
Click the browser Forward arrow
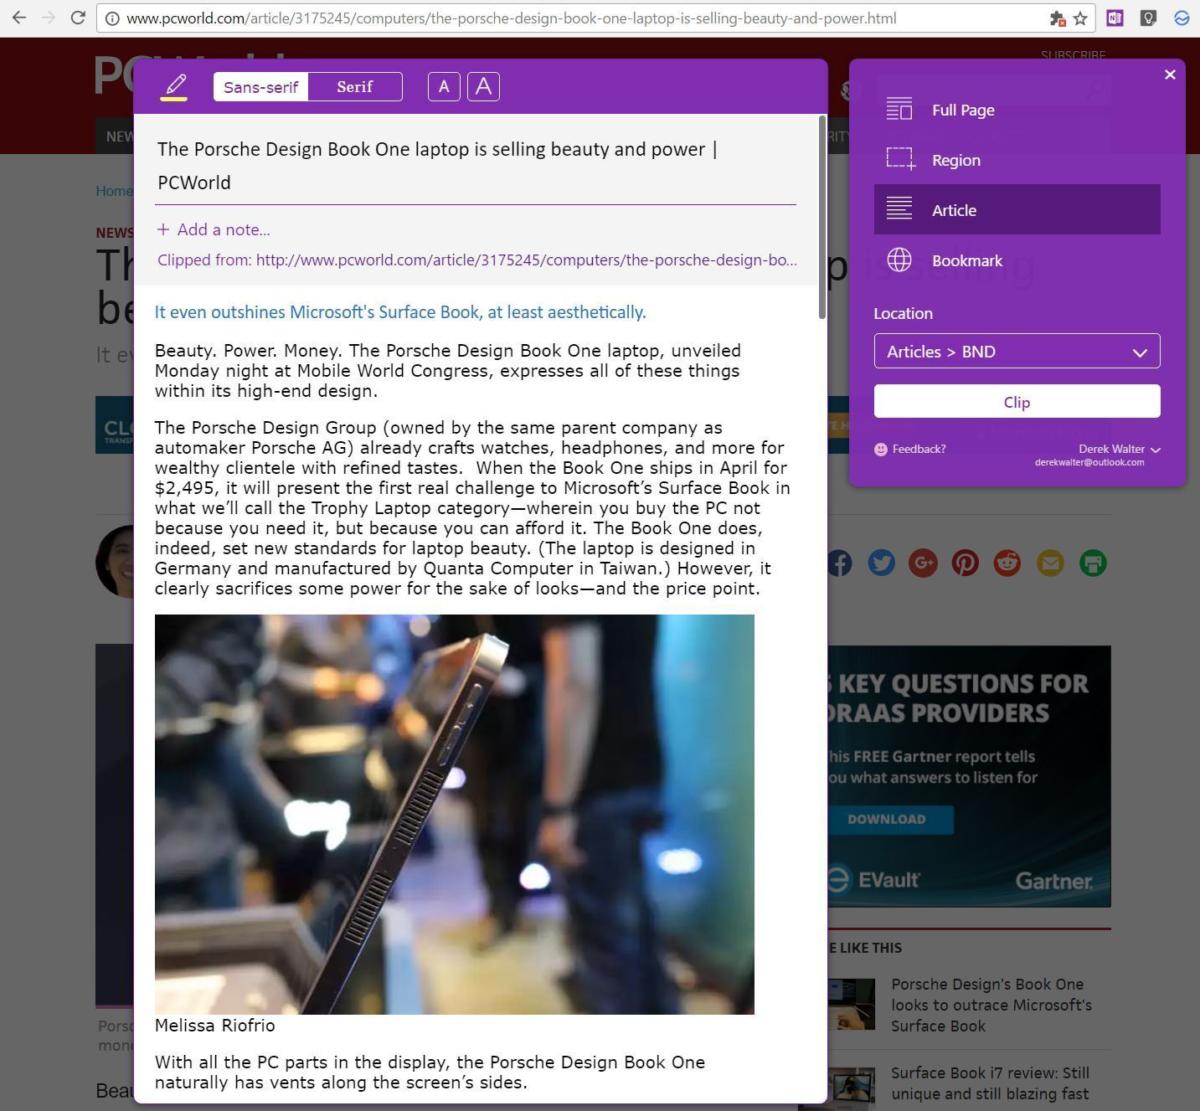48,18
